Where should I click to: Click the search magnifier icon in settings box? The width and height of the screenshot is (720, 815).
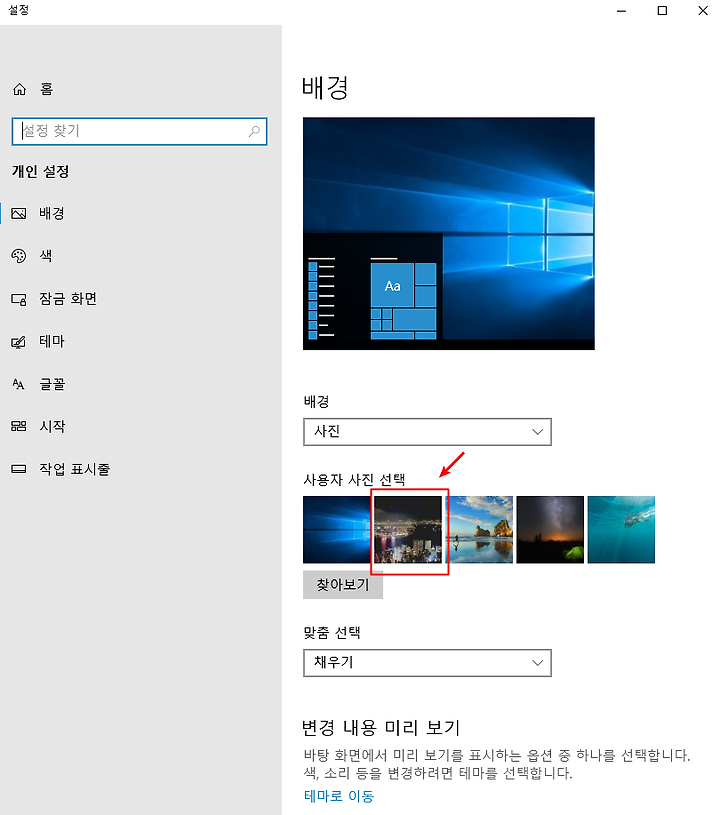(x=254, y=131)
